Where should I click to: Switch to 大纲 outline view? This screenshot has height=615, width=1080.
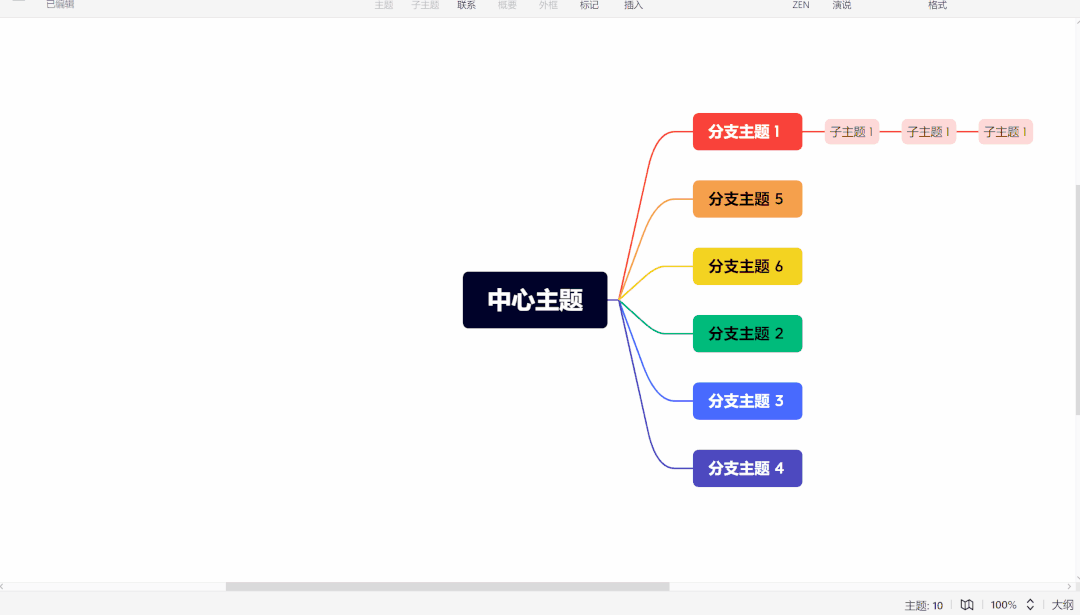tap(1062, 605)
